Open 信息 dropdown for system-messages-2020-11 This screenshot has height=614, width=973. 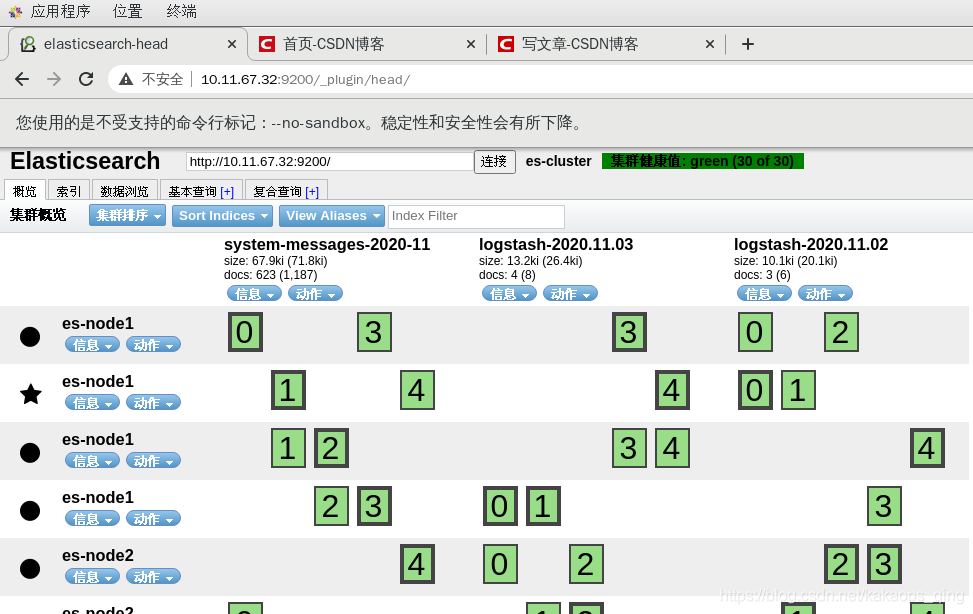[x=254, y=294]
